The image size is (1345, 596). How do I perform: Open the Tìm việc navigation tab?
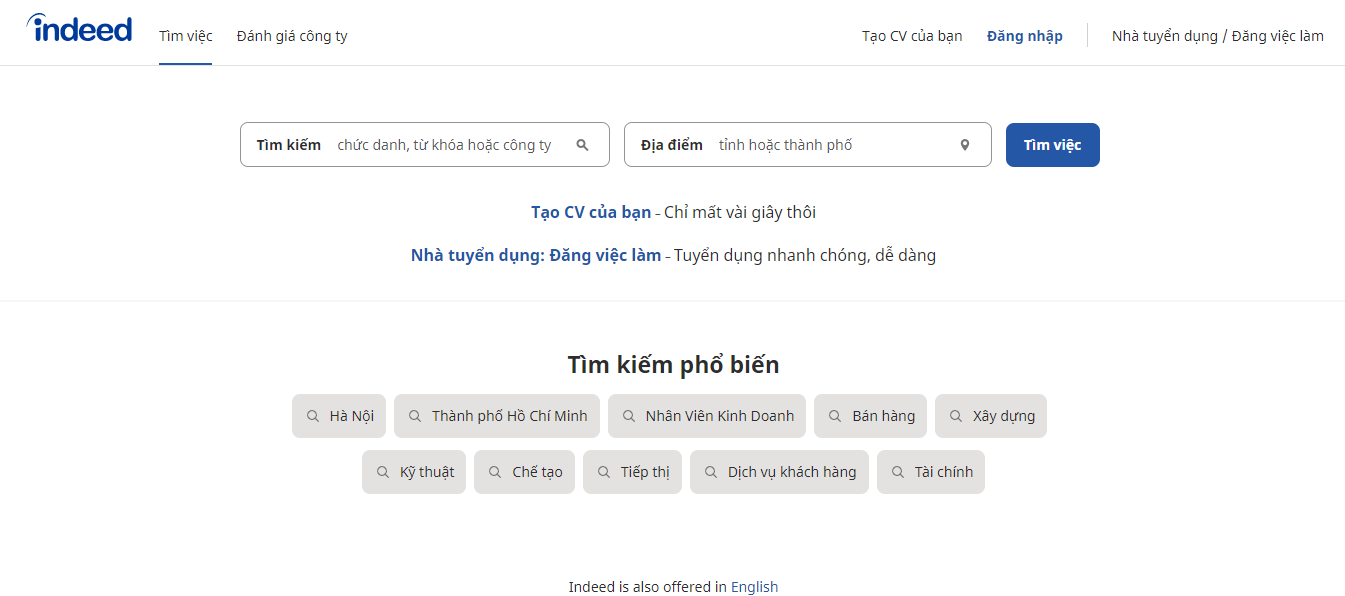tap(186, 36)
